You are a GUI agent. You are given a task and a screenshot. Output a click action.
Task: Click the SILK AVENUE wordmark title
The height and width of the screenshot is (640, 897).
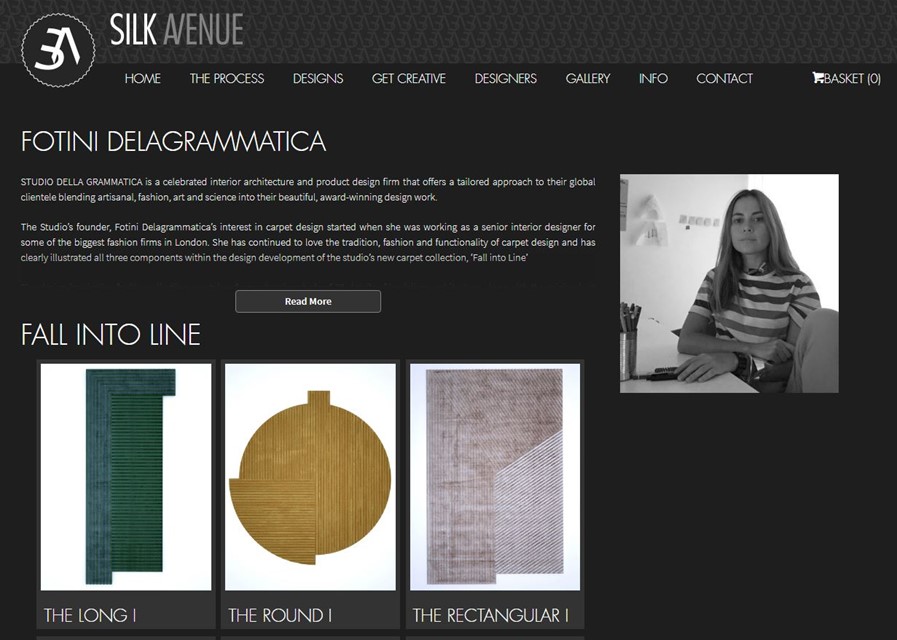tap(176, 30)
